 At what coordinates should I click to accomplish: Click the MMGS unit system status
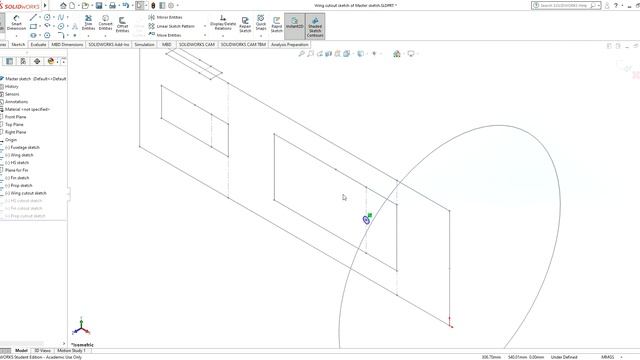click(607, 357)
